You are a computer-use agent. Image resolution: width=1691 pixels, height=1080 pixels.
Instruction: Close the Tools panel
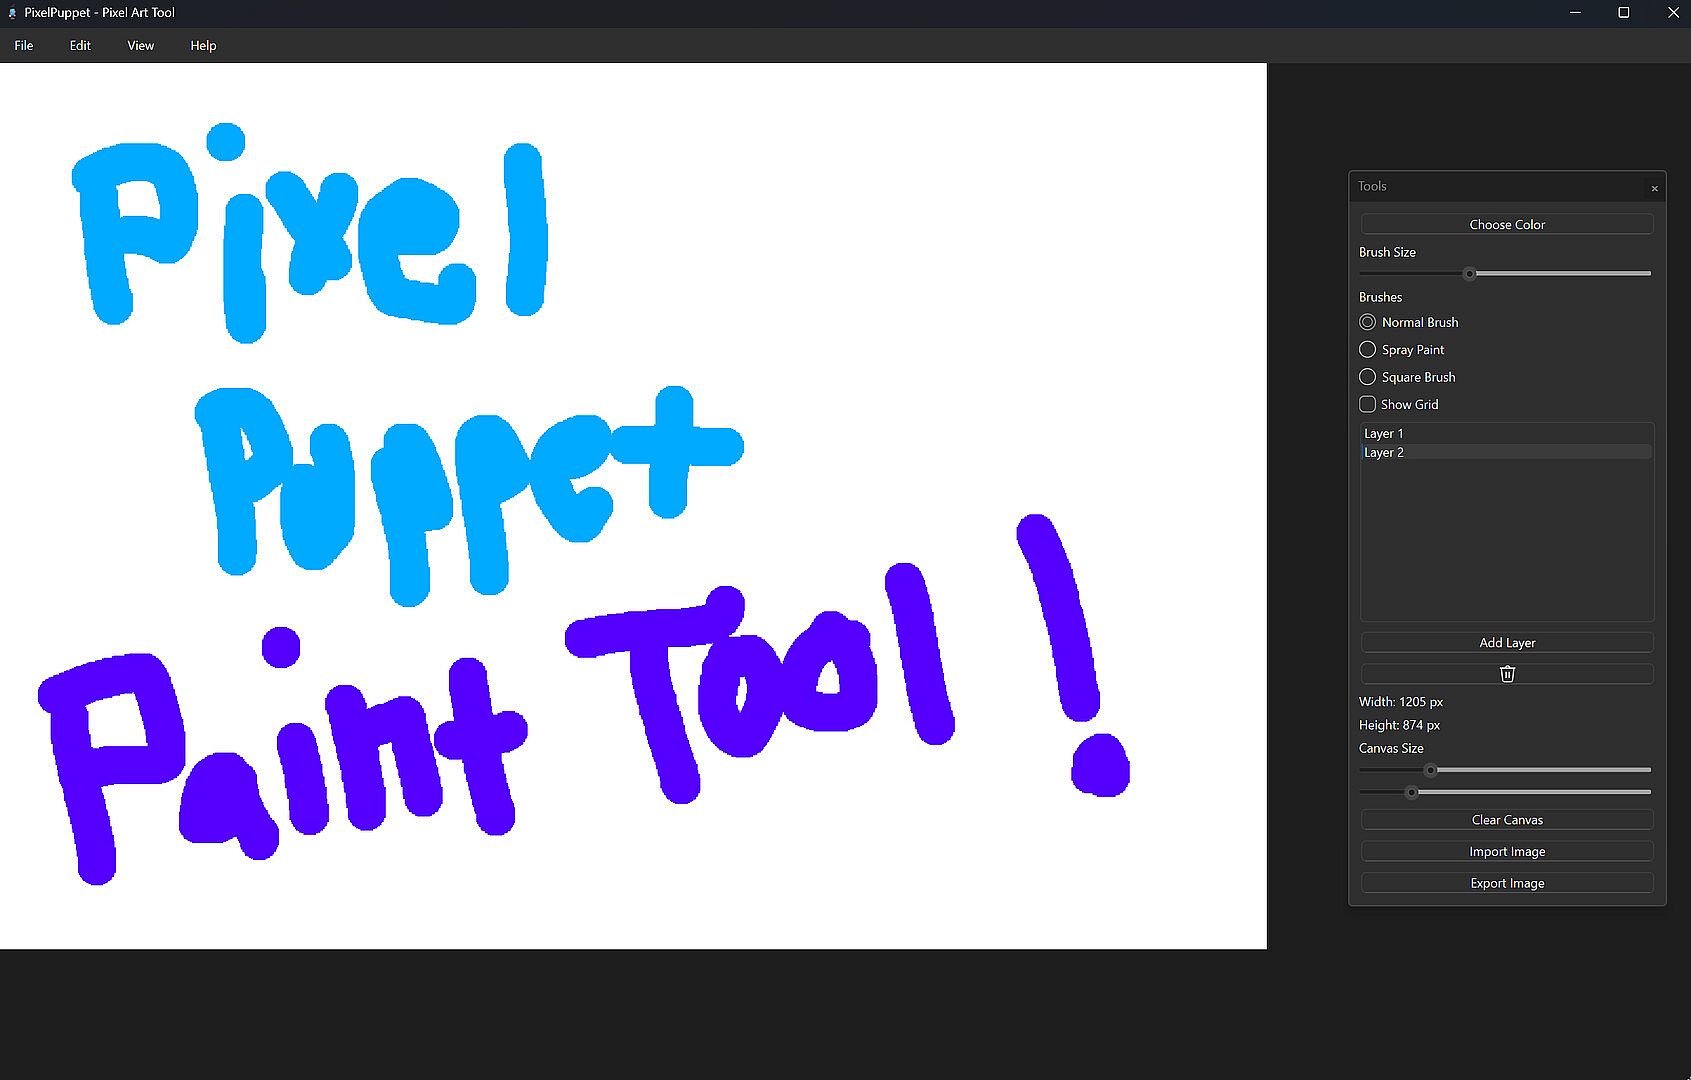[x=1654, y=188]
